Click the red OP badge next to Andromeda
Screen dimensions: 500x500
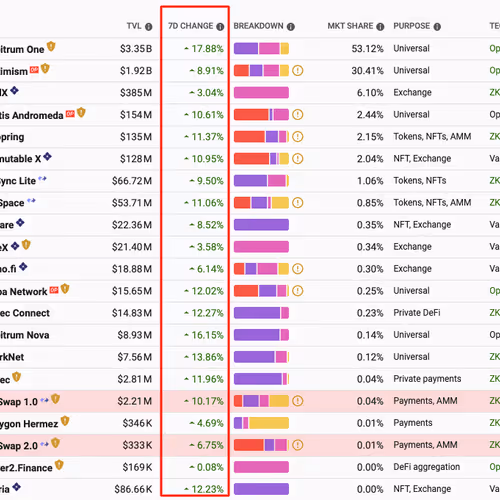point(70,114)
